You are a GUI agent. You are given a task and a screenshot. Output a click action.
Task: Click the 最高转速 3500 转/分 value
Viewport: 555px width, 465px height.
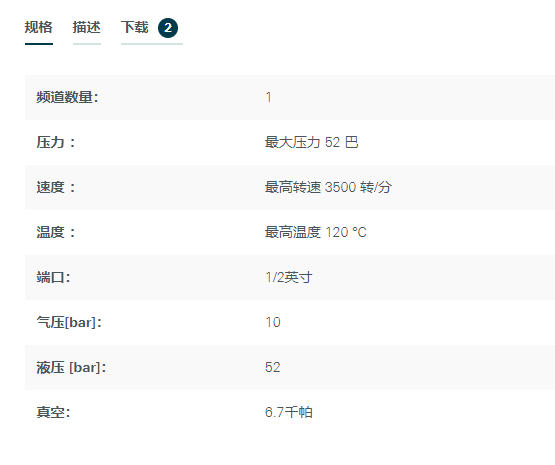pos(328,187)
